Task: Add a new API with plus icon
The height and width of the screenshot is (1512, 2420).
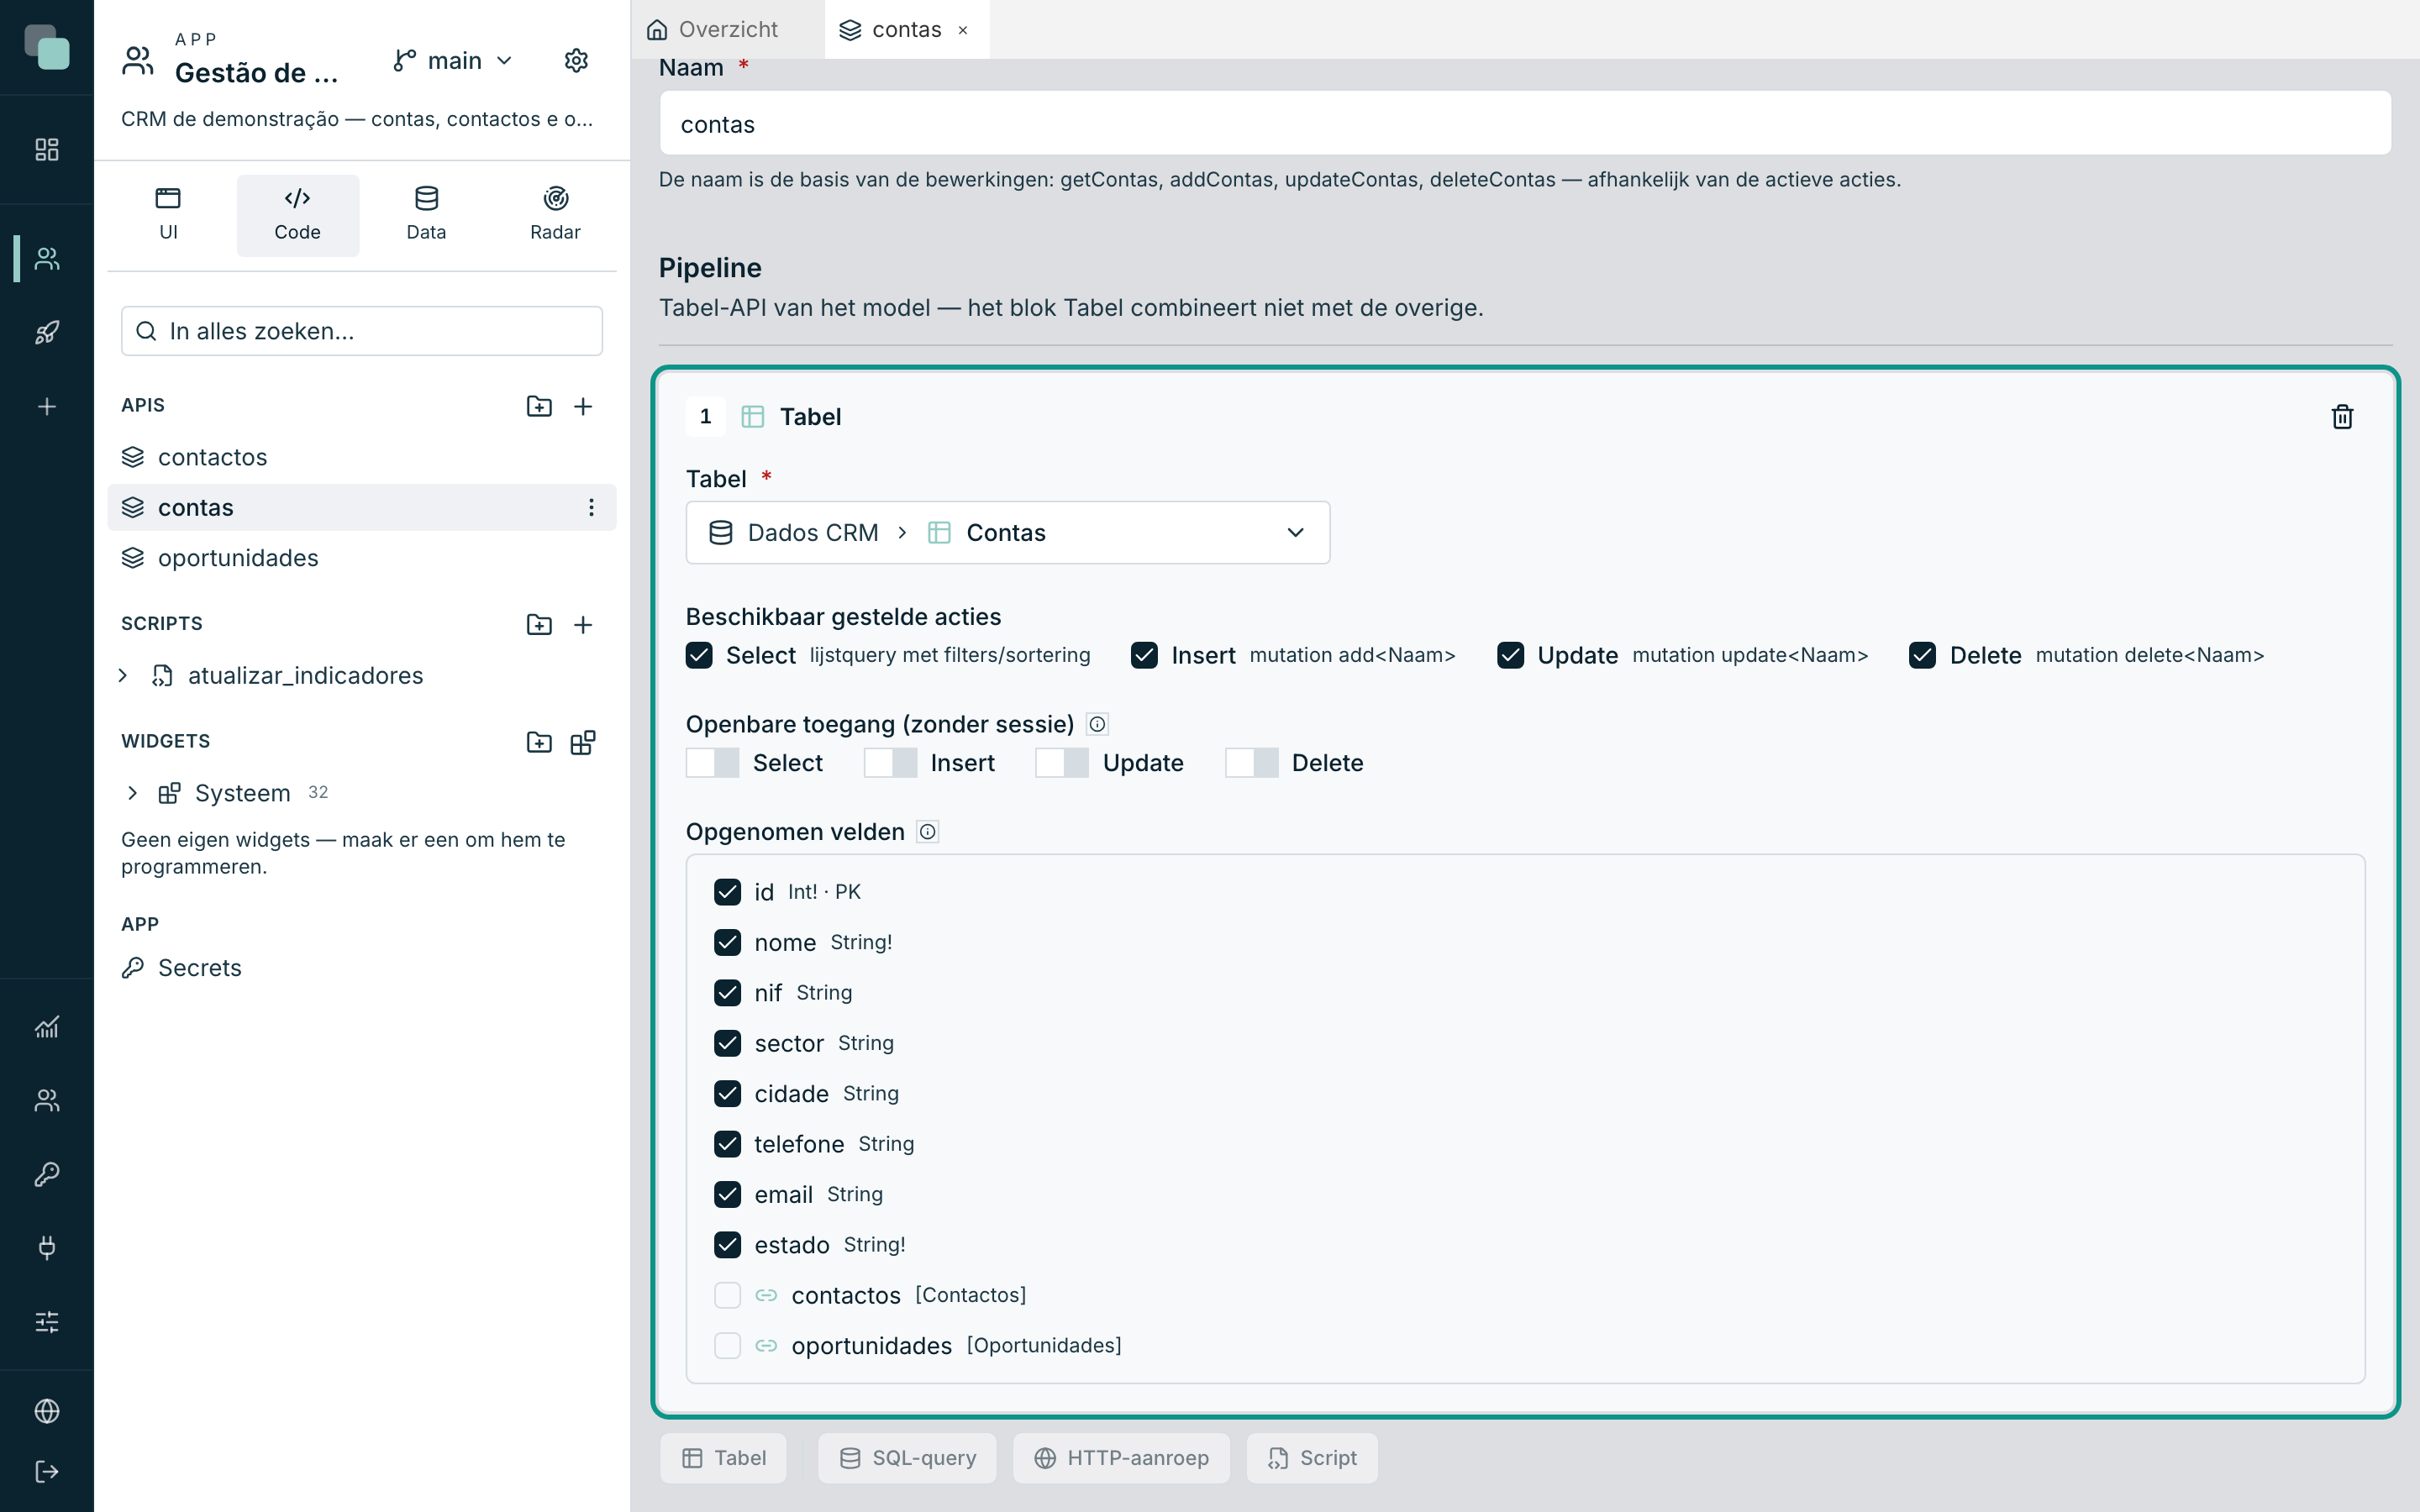Action: click(x=583, y=406)
